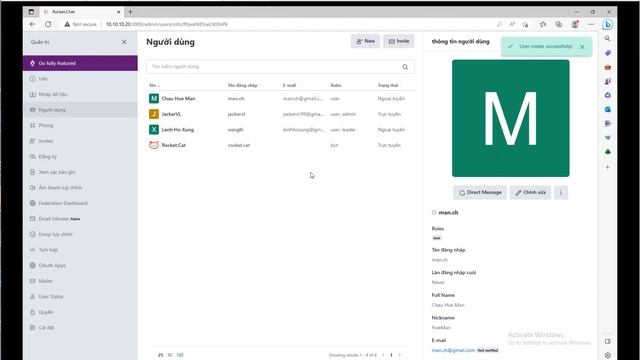Open the Info admin page
The image size is (640, 360).
pyautogui.click(x=80, y=79)
